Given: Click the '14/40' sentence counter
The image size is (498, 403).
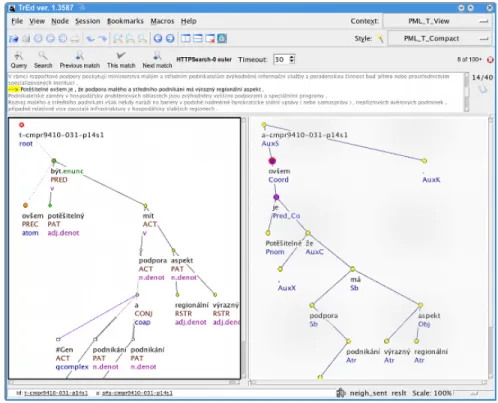Looking at the screenshot, I should 482,77.
